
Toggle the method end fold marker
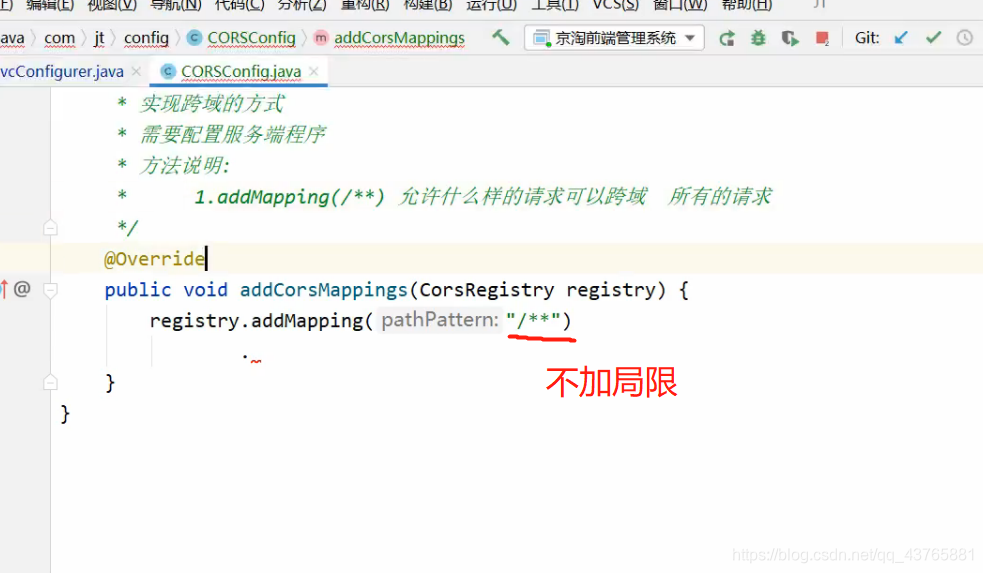pyautogui.click(x=51, y=382)
